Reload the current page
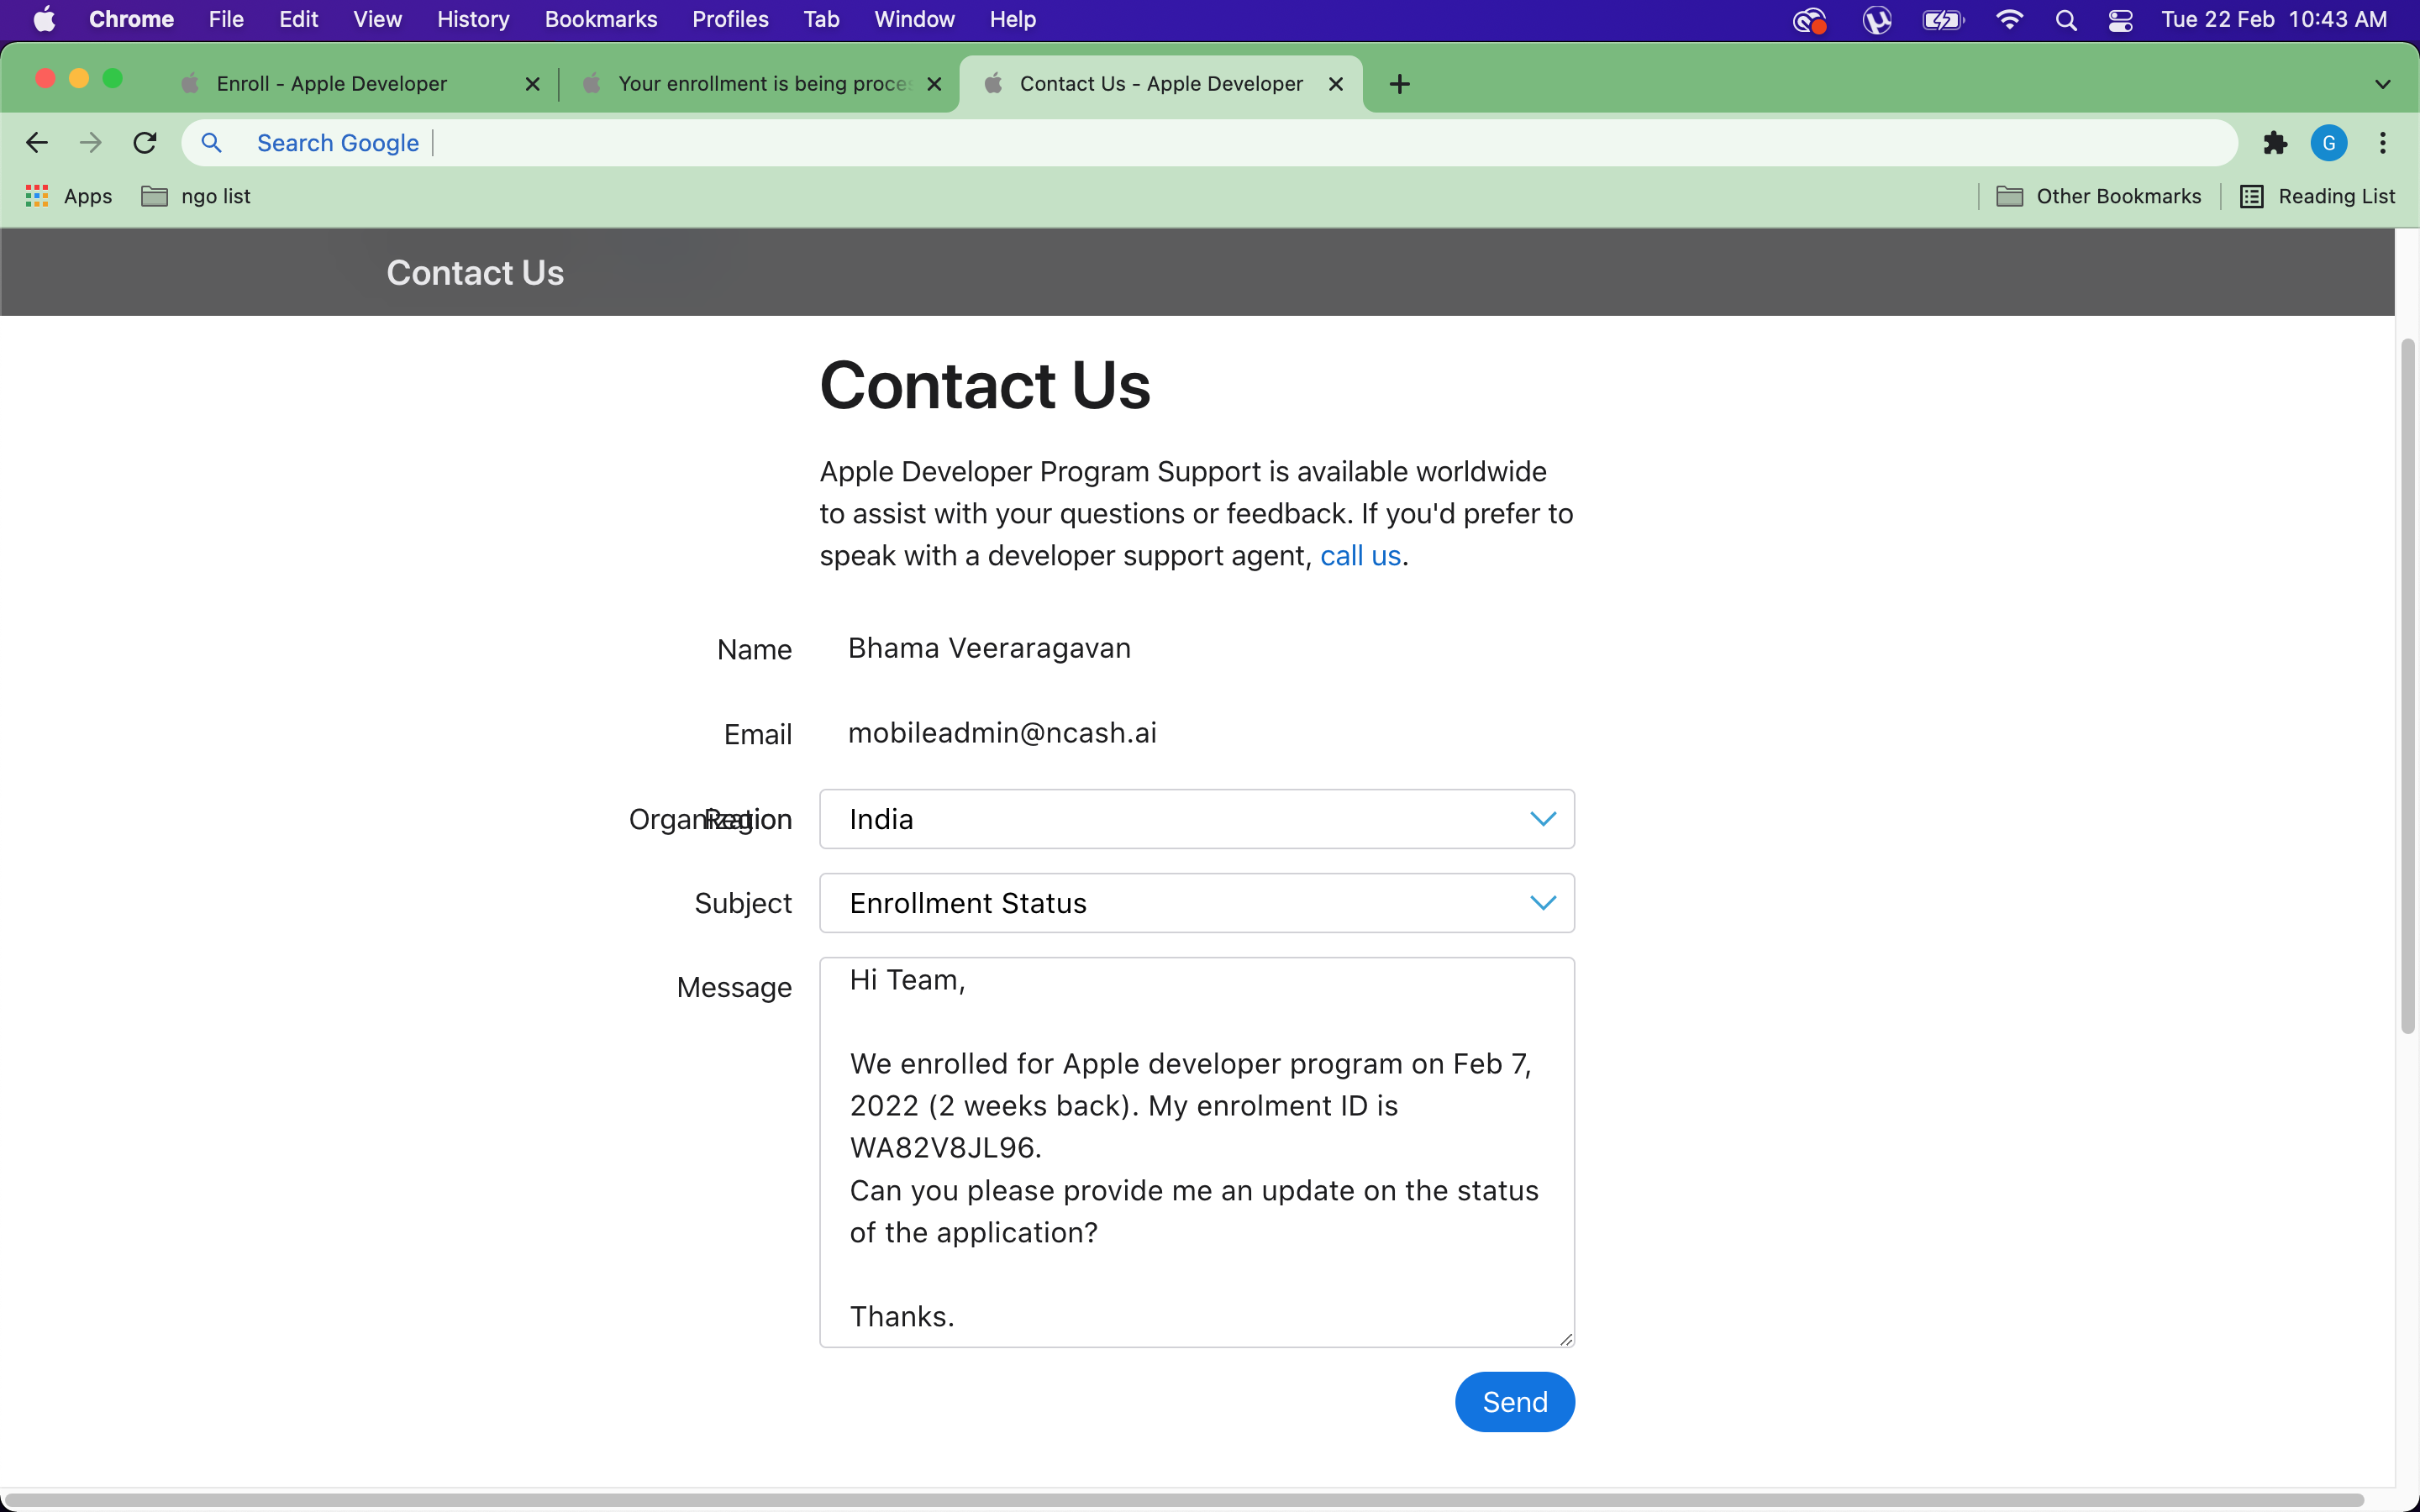Viewport: 2420px width, 1512px height. pos(145,143)
